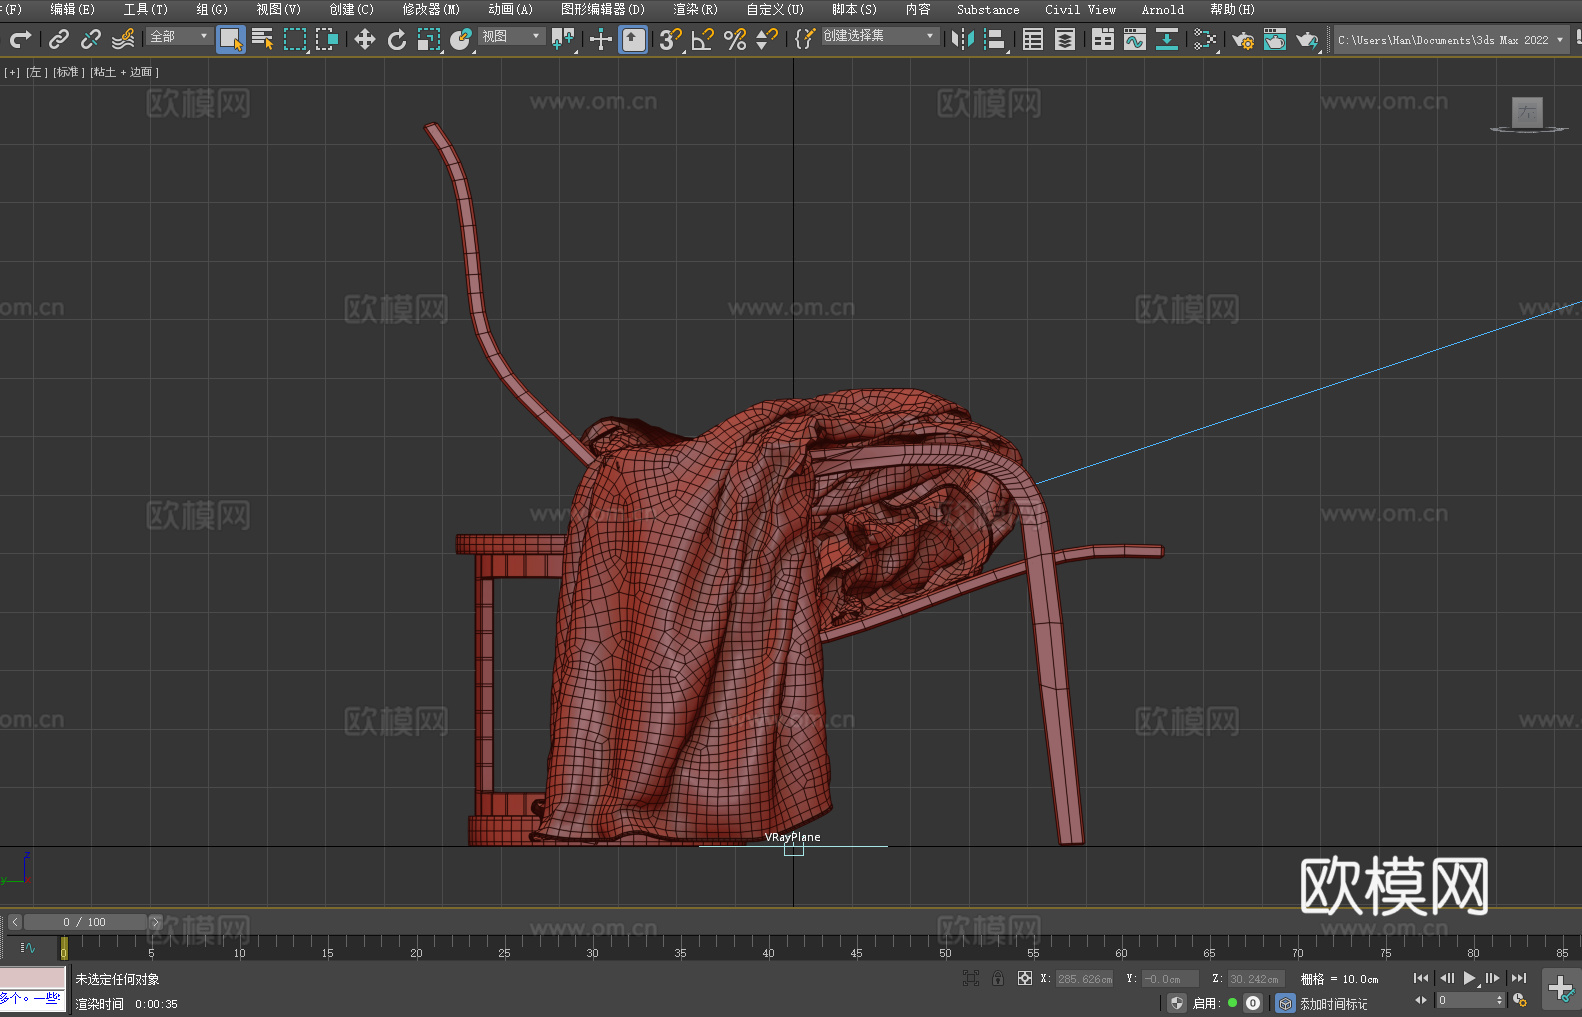Viewport: 1582px width, 1017px height.
Task: Open Render Setup teapot-gear icon
Action: (x=1243, y=39)
